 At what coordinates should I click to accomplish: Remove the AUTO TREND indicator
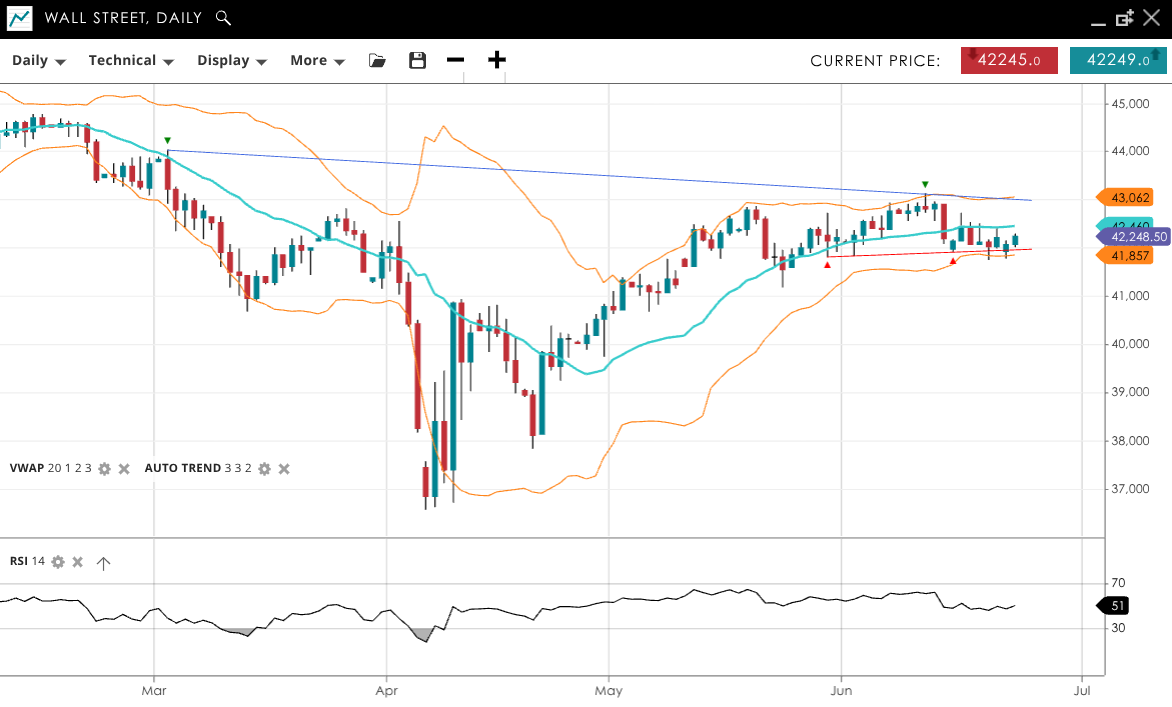284,469
